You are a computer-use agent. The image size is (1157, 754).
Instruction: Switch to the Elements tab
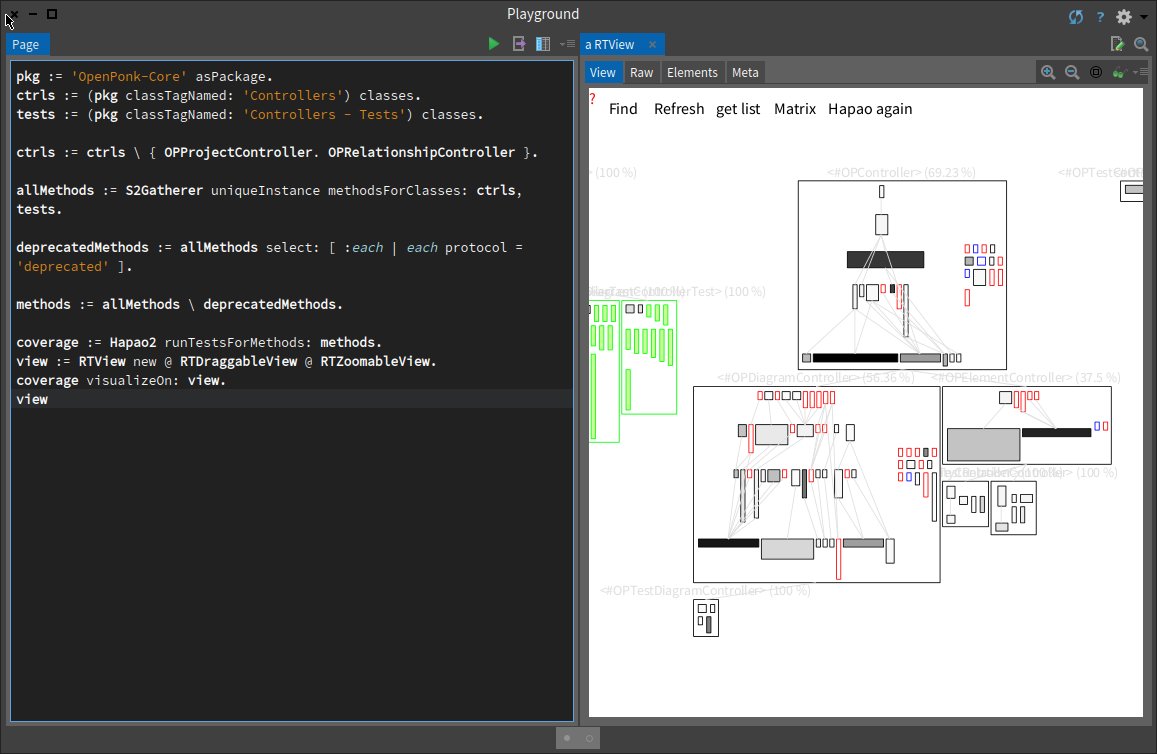pyautogui.click(x=692, y=72)
